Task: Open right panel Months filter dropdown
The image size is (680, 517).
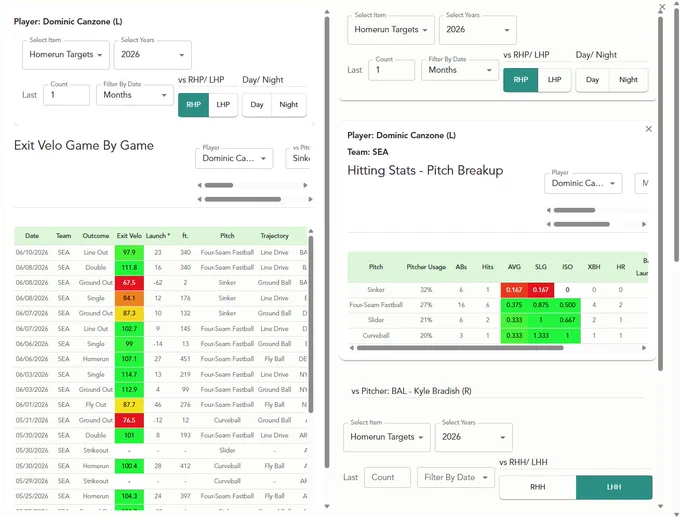Action: pos(460,70)
